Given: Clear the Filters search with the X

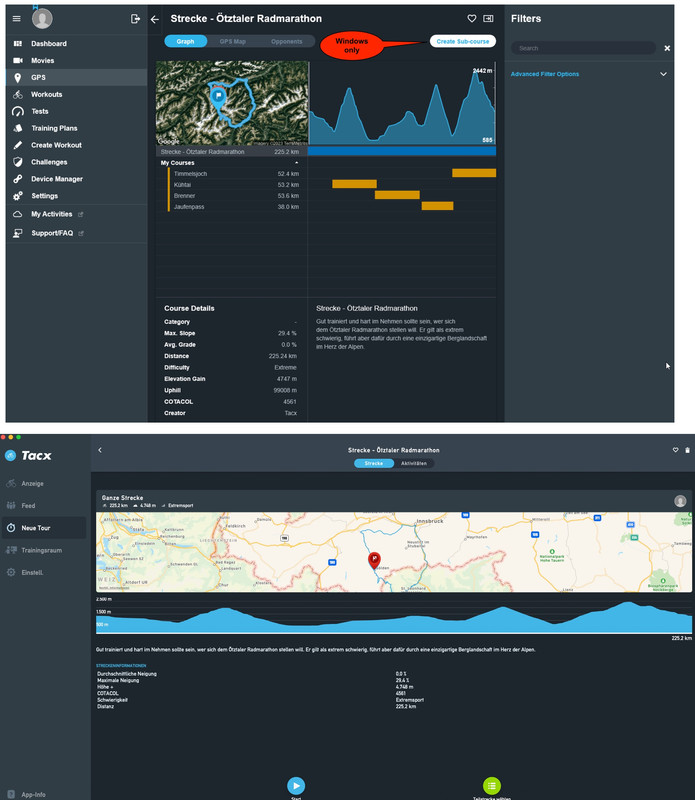Looking at the screenshot, I should [x=667, y=48].
